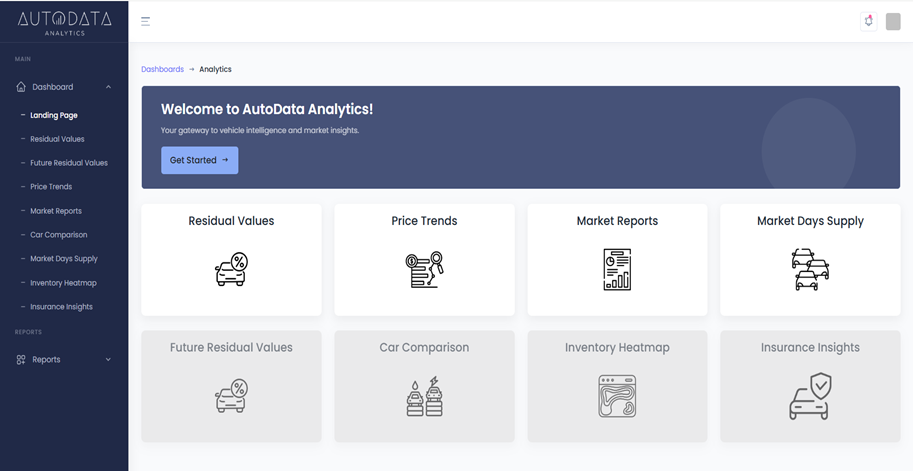This screenshot has height=471, width=913.
Task: Go to Future Residual Values in sidebar
Action: click(68, 163)
